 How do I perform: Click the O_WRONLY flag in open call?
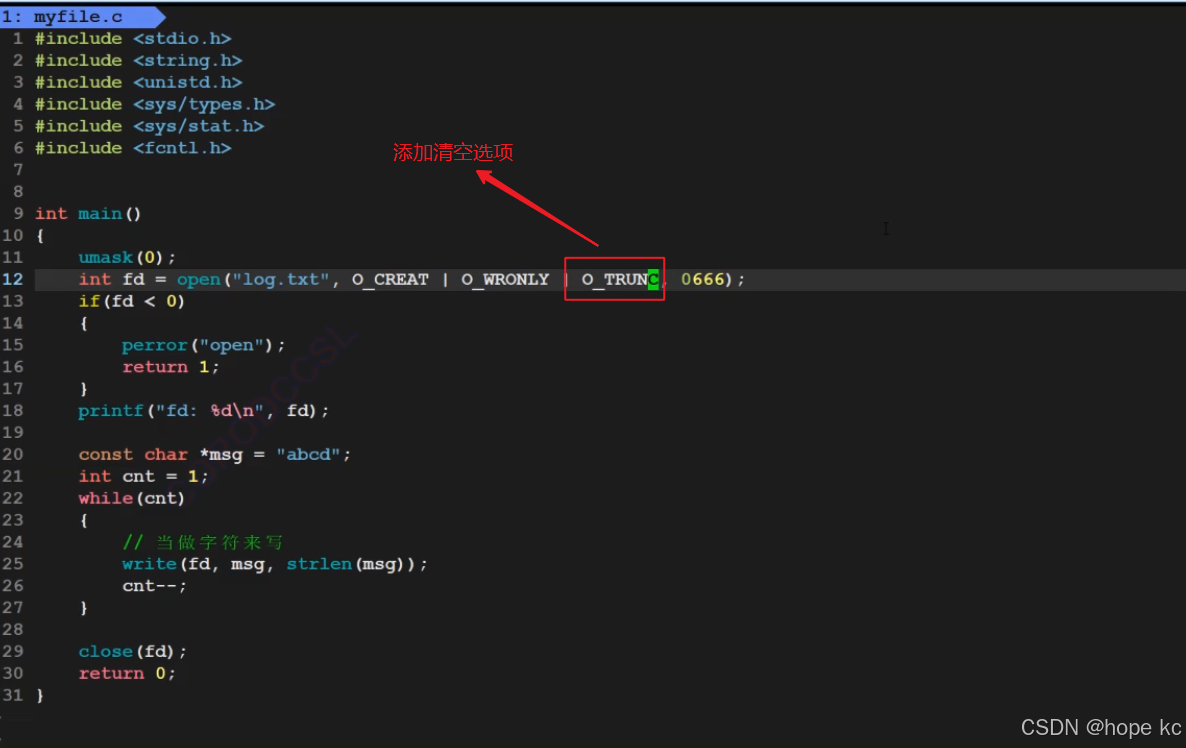pos(505,280)
